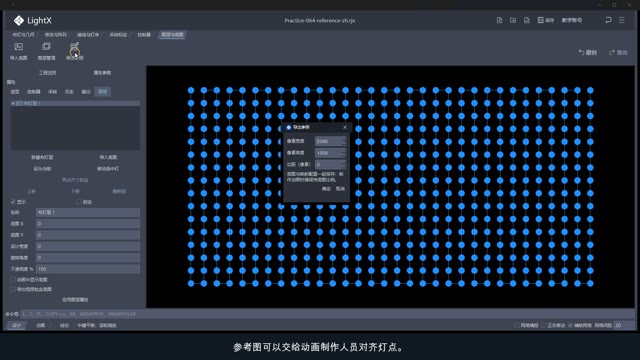Click the 设计宽度 input field

(88, 247)
